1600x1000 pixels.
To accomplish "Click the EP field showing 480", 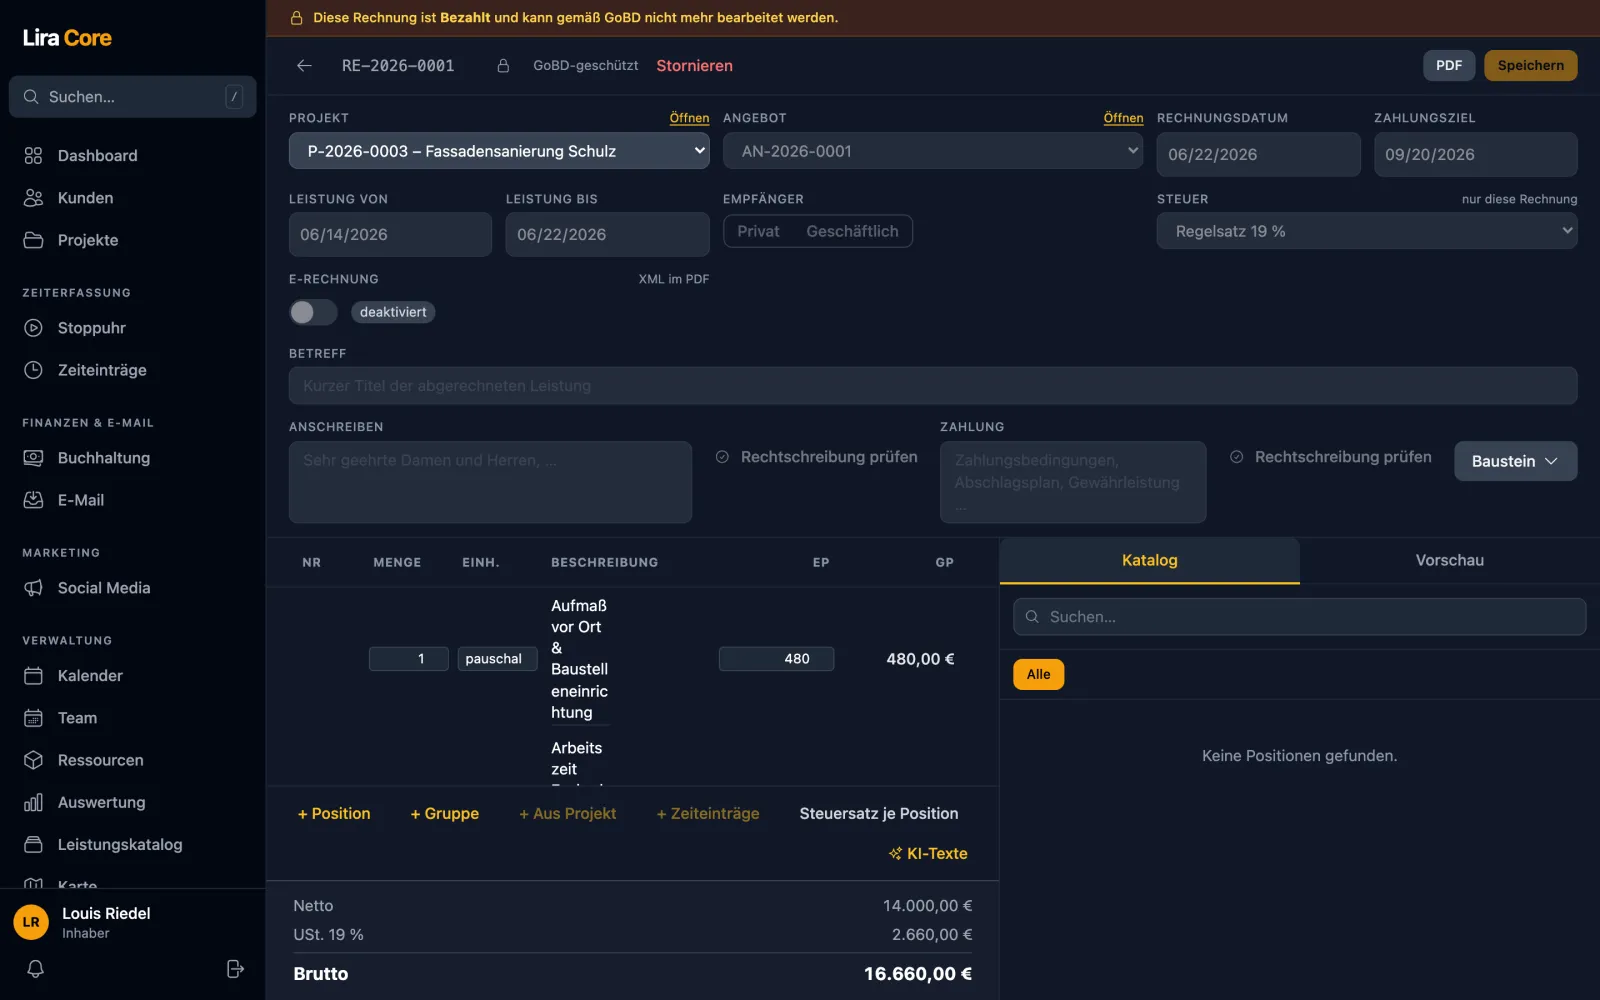I will 776,659.
